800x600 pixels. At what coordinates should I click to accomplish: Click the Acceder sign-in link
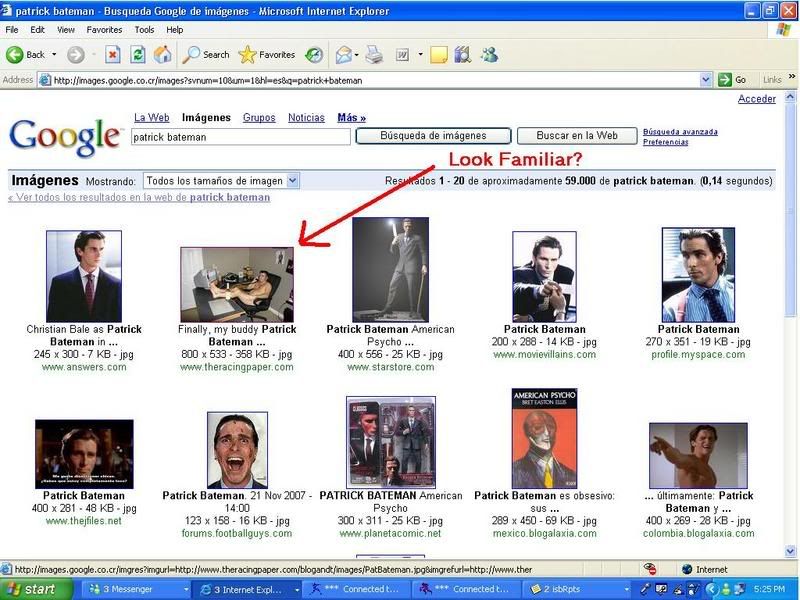coord(757,99)
